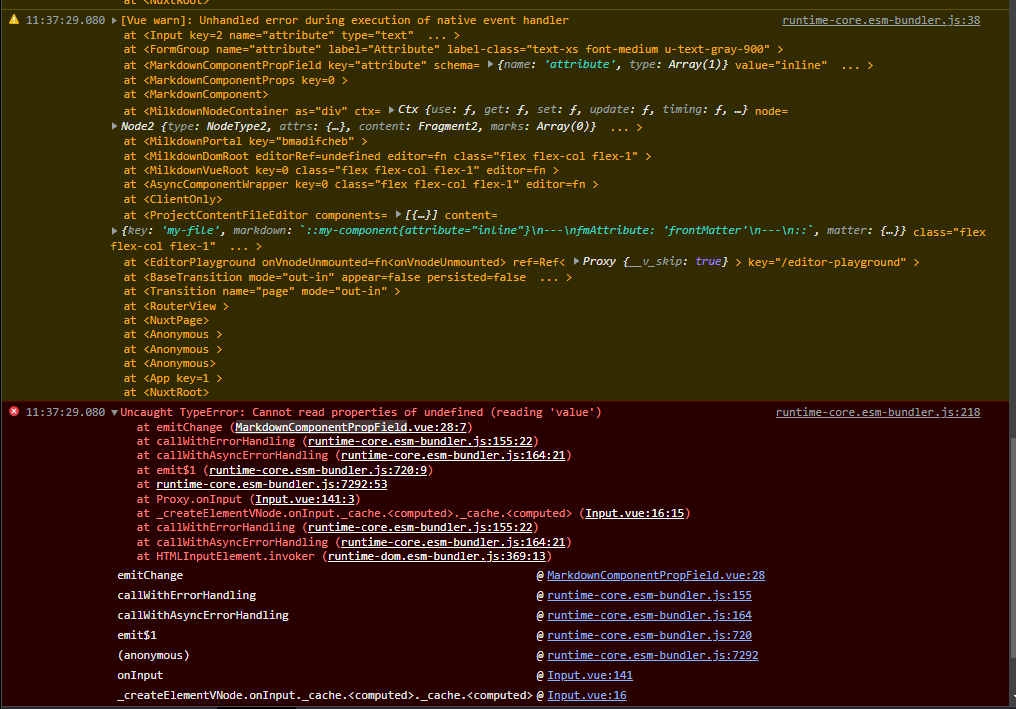Open runtime-core.esm-bundler.js:218 source link
Screen dimensions: 1016x709
point(877,412)
